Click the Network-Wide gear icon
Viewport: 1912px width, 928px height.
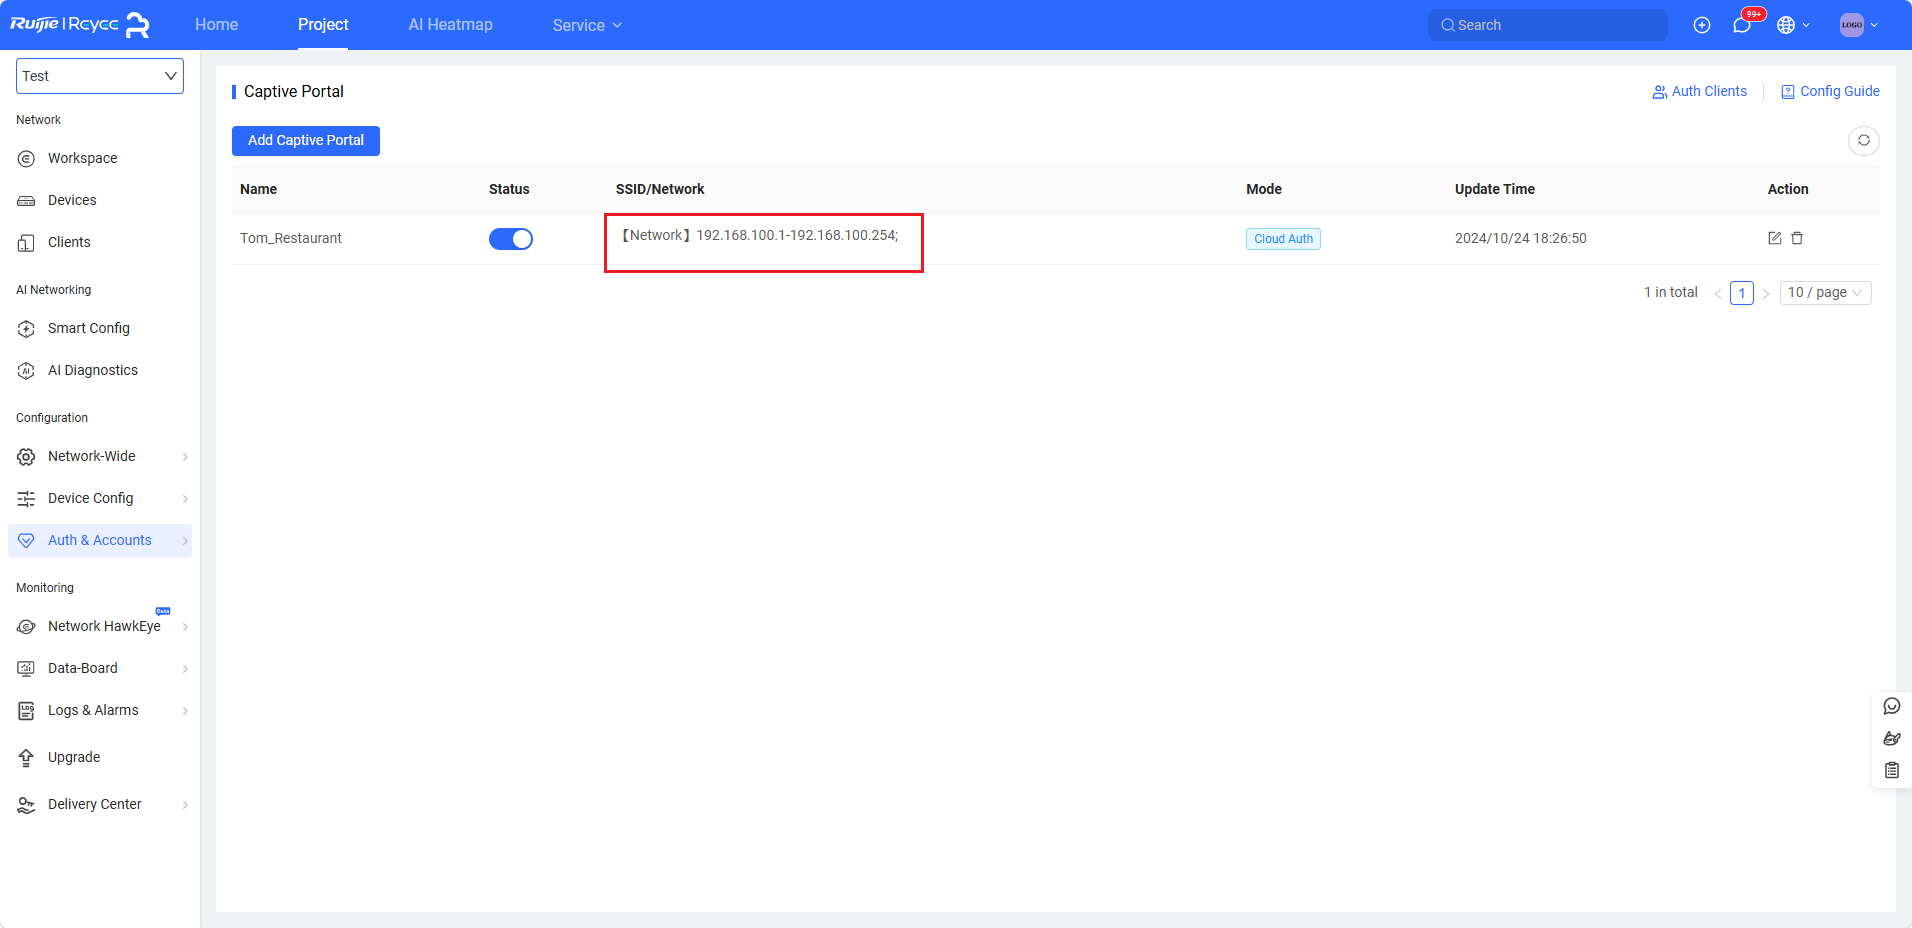(27, 457)
